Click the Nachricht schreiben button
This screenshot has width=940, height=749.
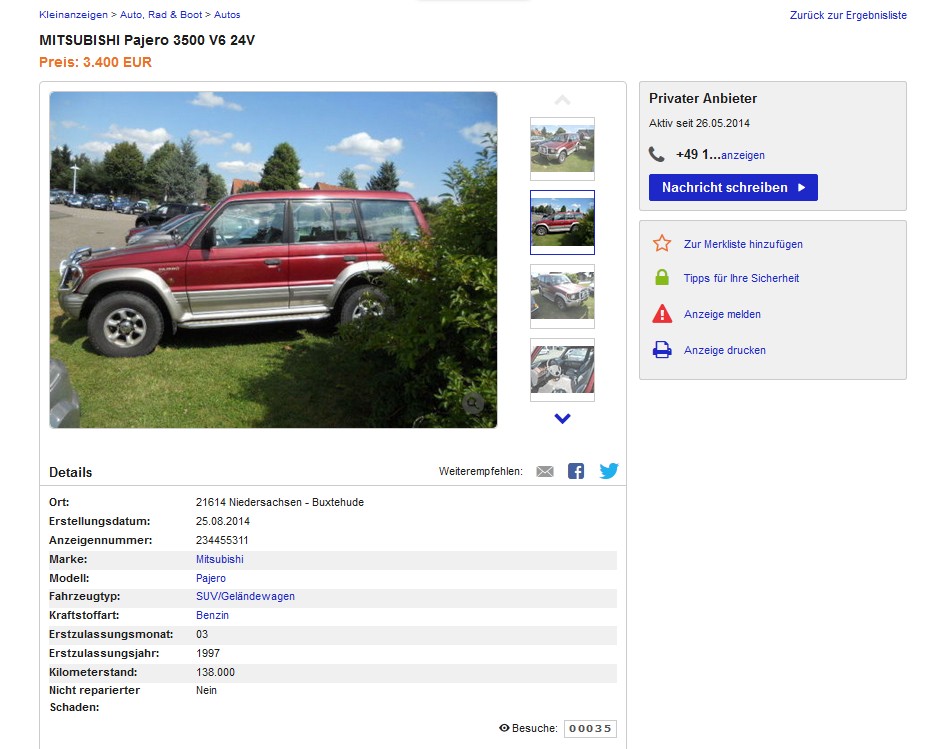(x=733, y=188)
